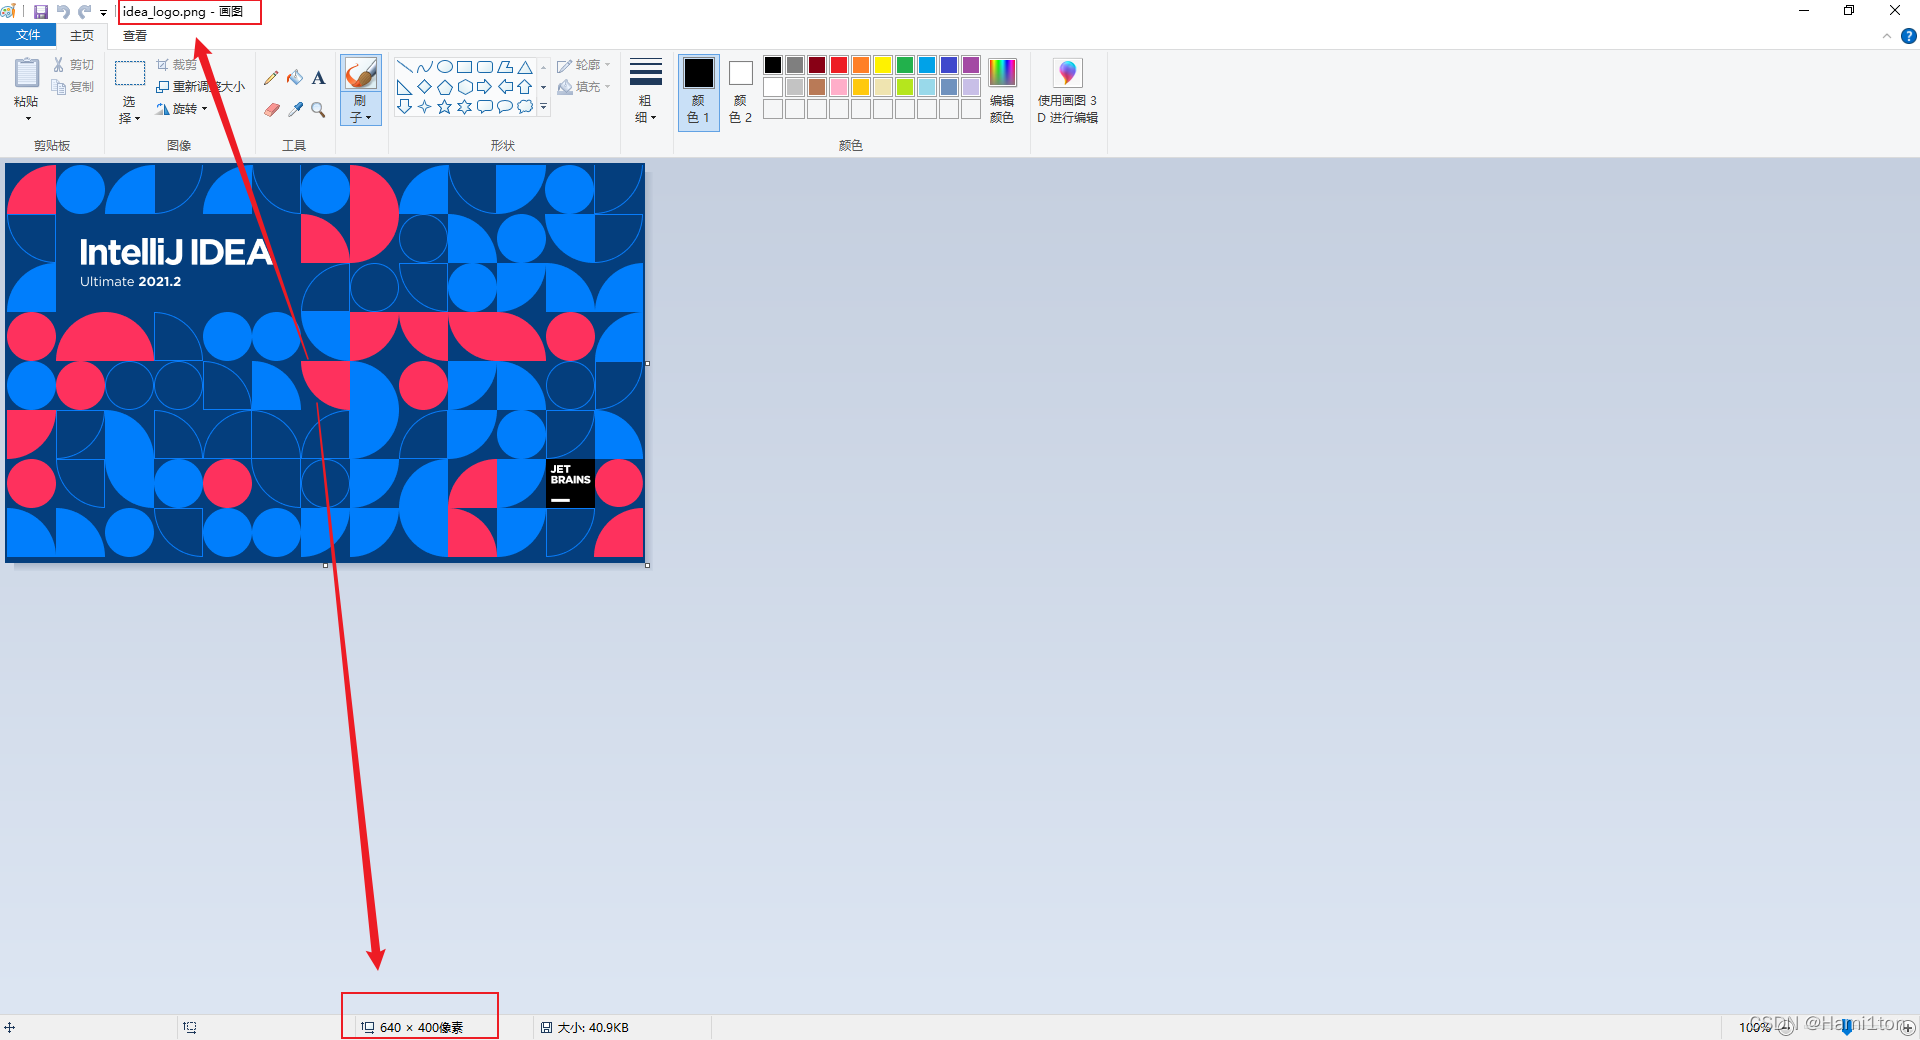This screenshot has height=1040, width=1920.
Task: Select the Color picker eyedropper tool
Action: tap(295, 109)
